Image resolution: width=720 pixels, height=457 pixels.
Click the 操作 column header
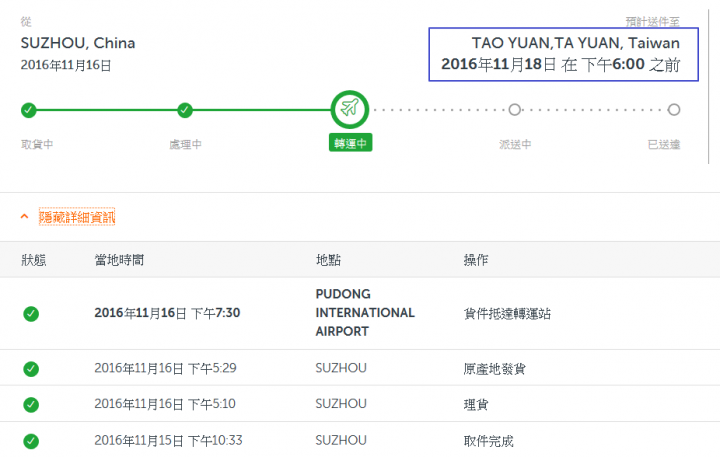point(476,260)
